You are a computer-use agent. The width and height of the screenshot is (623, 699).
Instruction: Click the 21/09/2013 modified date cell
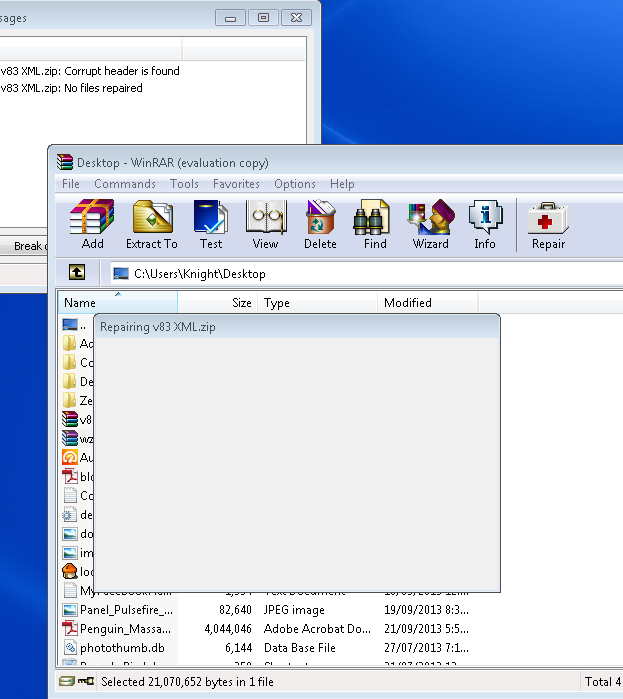coord(426,629)
